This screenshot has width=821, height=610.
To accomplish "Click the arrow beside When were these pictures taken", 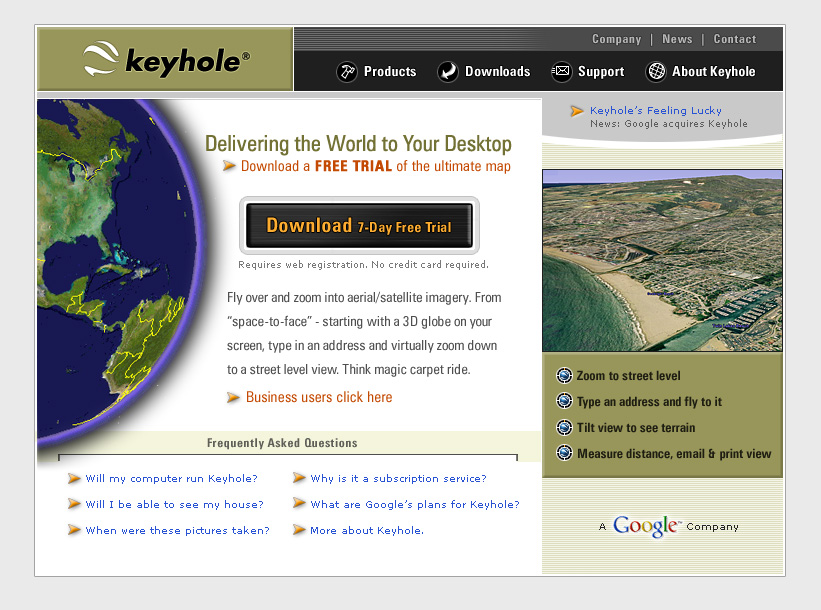I will tap(74, 530).
